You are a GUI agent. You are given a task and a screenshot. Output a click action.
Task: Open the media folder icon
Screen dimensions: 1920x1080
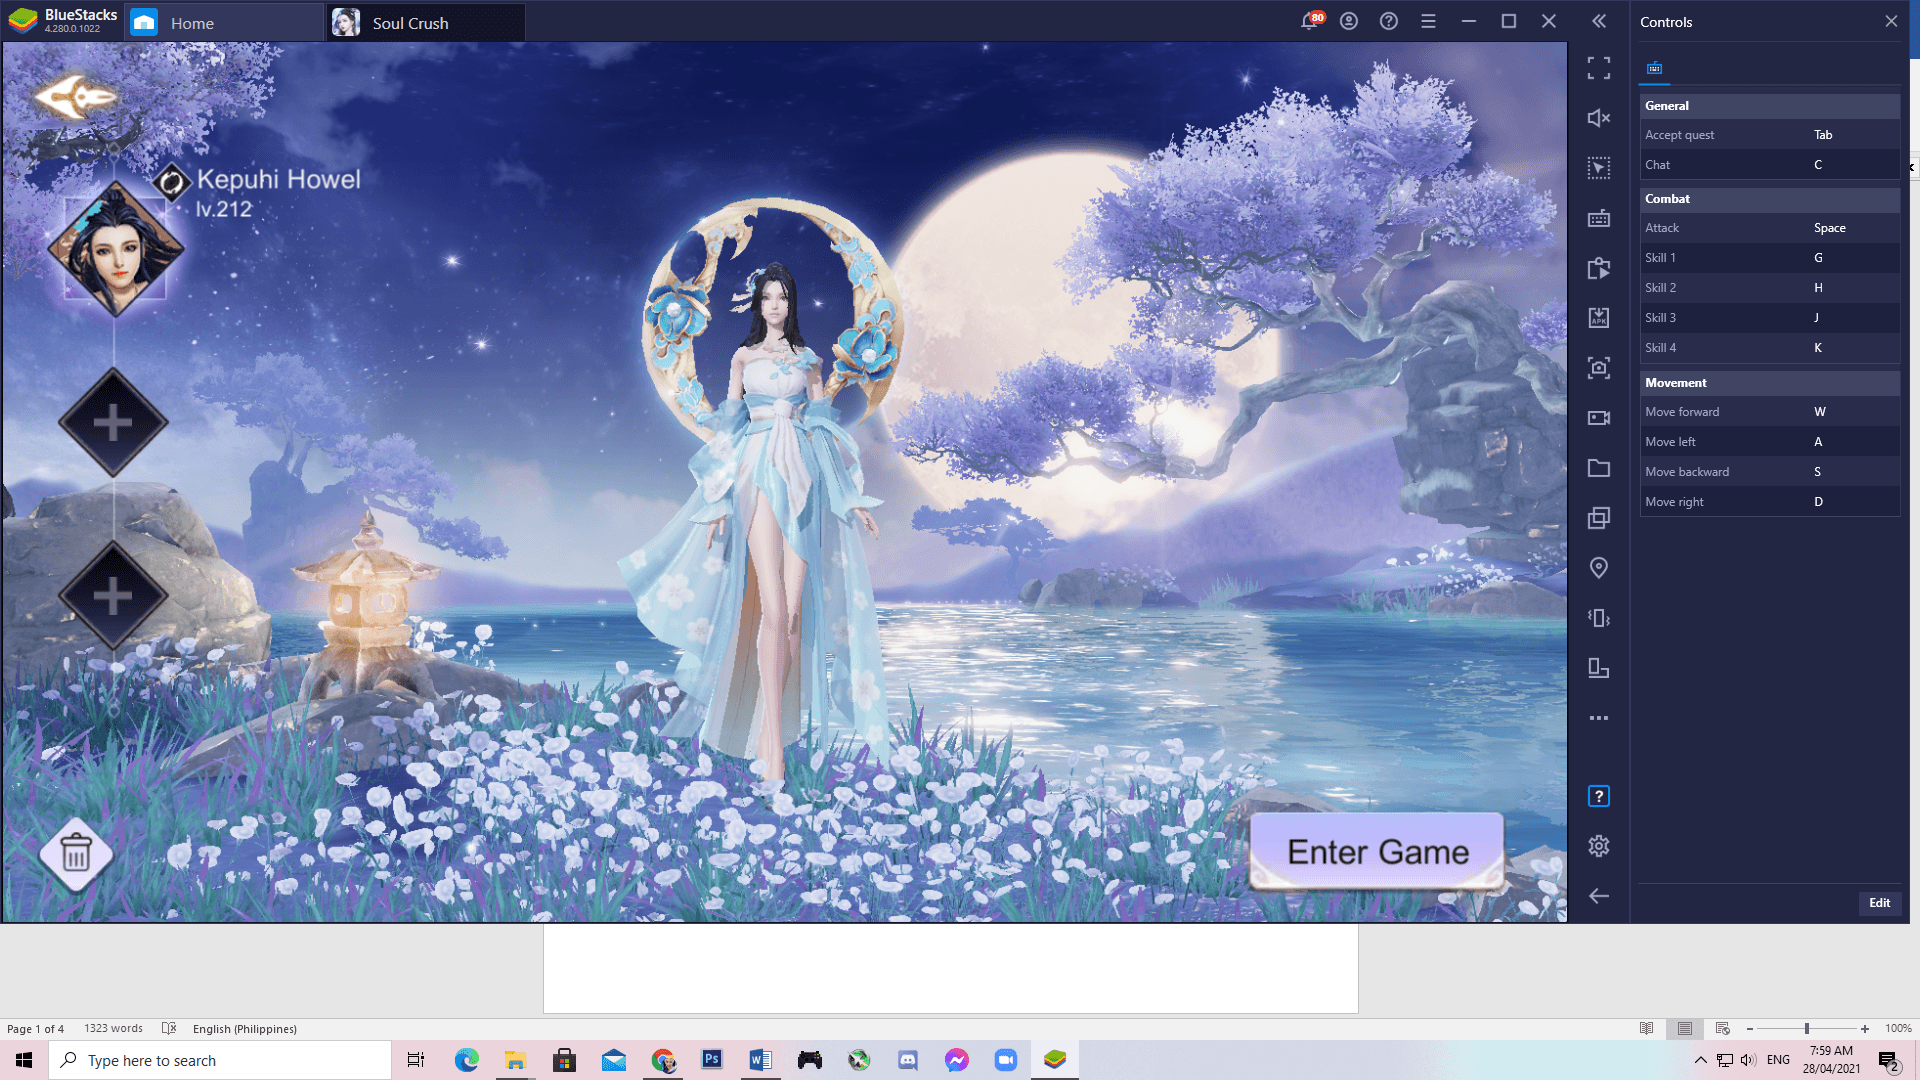(1599, 468)
